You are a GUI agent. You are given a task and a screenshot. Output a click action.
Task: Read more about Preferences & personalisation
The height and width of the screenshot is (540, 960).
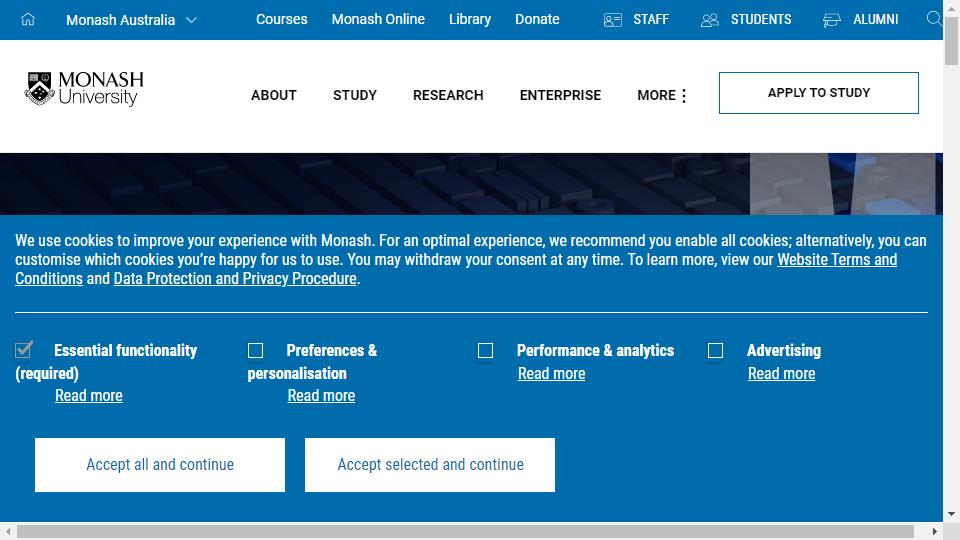click(321, 396)
